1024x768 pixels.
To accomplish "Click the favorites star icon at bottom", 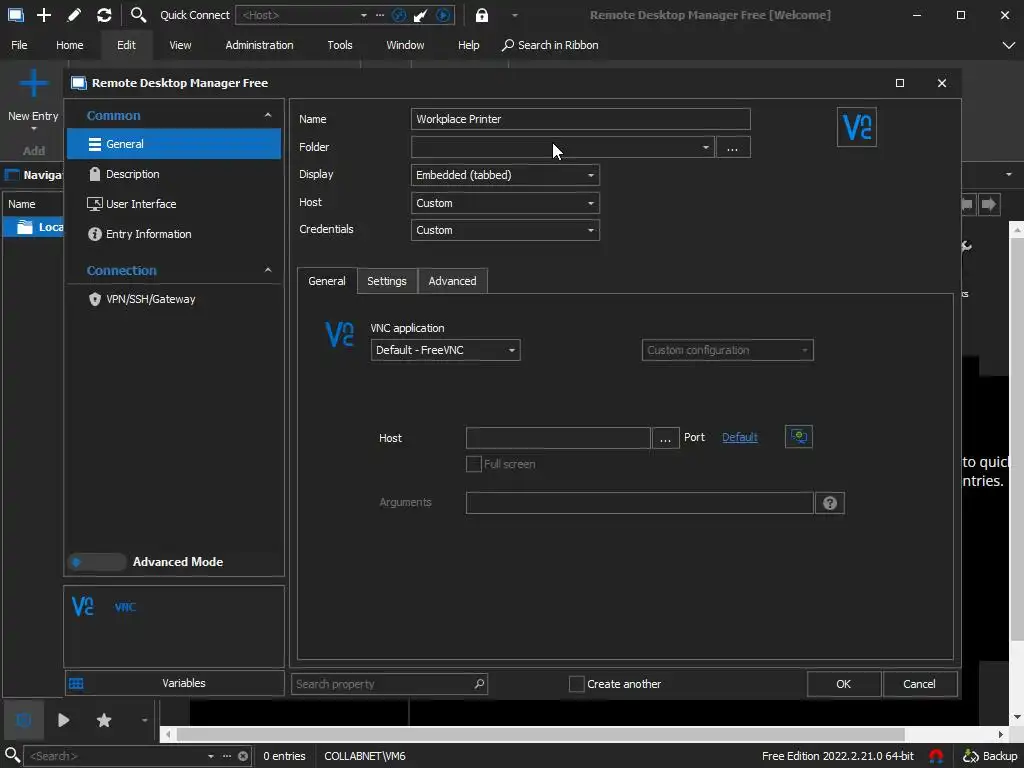I will [104, 720].
